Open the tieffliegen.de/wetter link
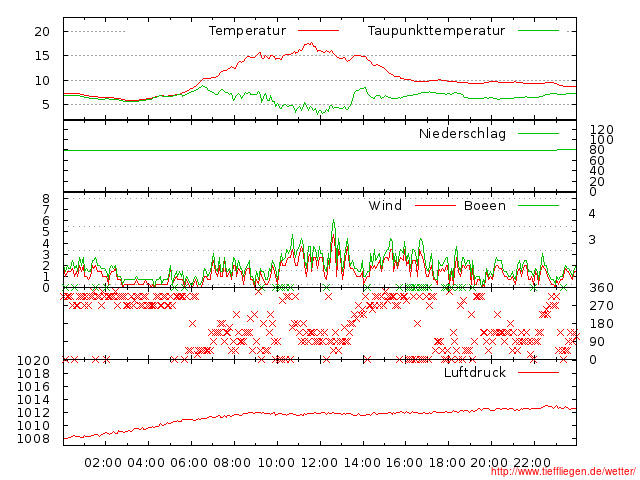640x480 pixels. tap(563, 471)
